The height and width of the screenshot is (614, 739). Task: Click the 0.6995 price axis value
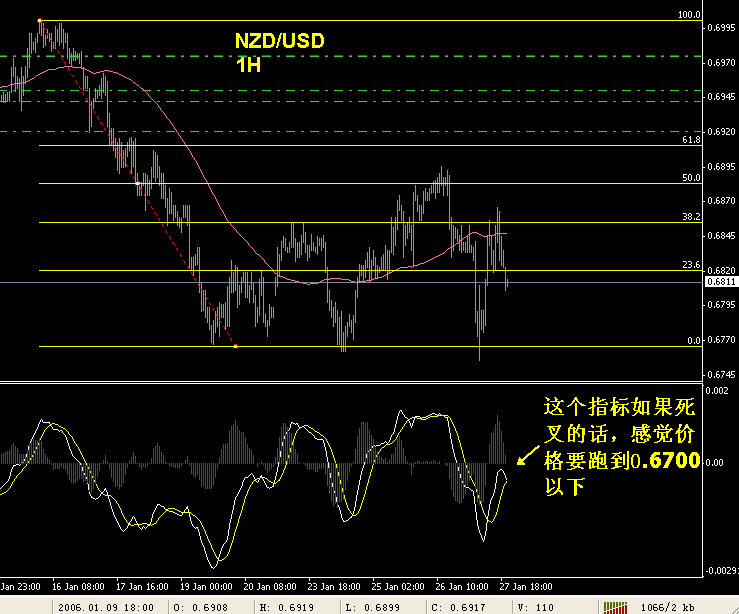721,28
